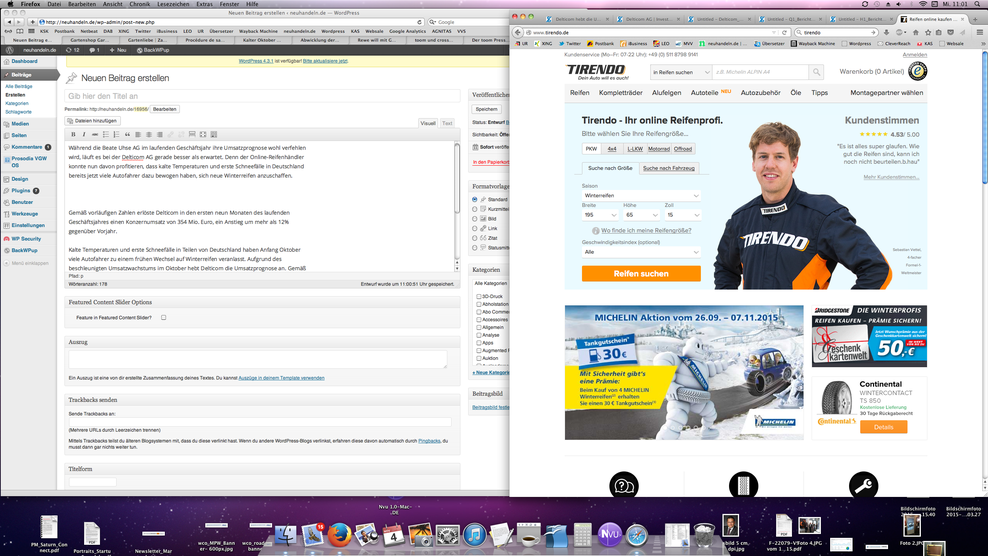Reload the Tirendo page
Viewport: 988px width, 556px height.
(x=784, y=32)
